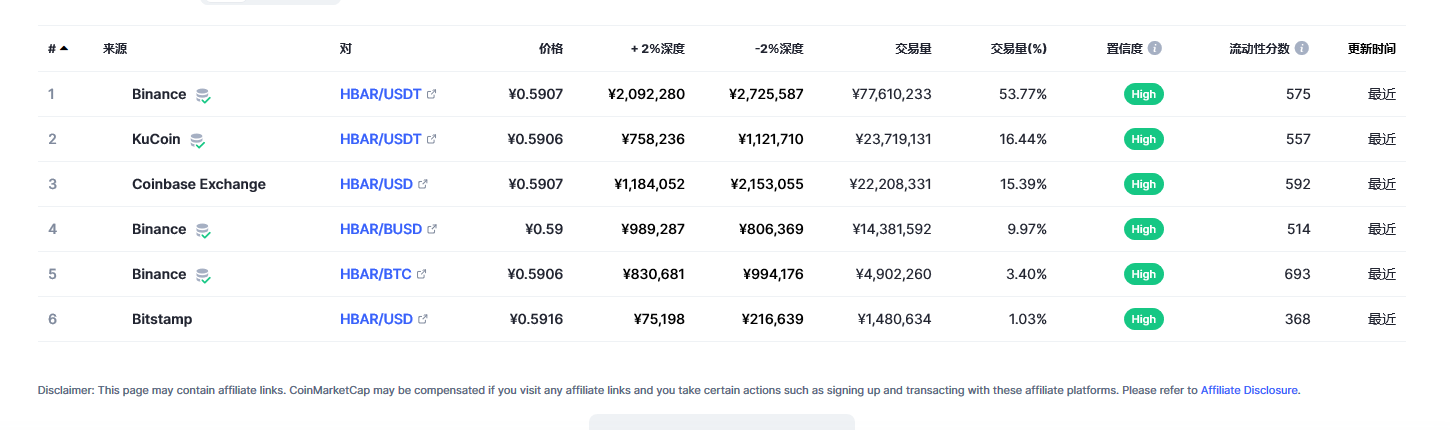
Task: Click the verified reserve icon beside KuCoin
Action: [x=197, y=140]
